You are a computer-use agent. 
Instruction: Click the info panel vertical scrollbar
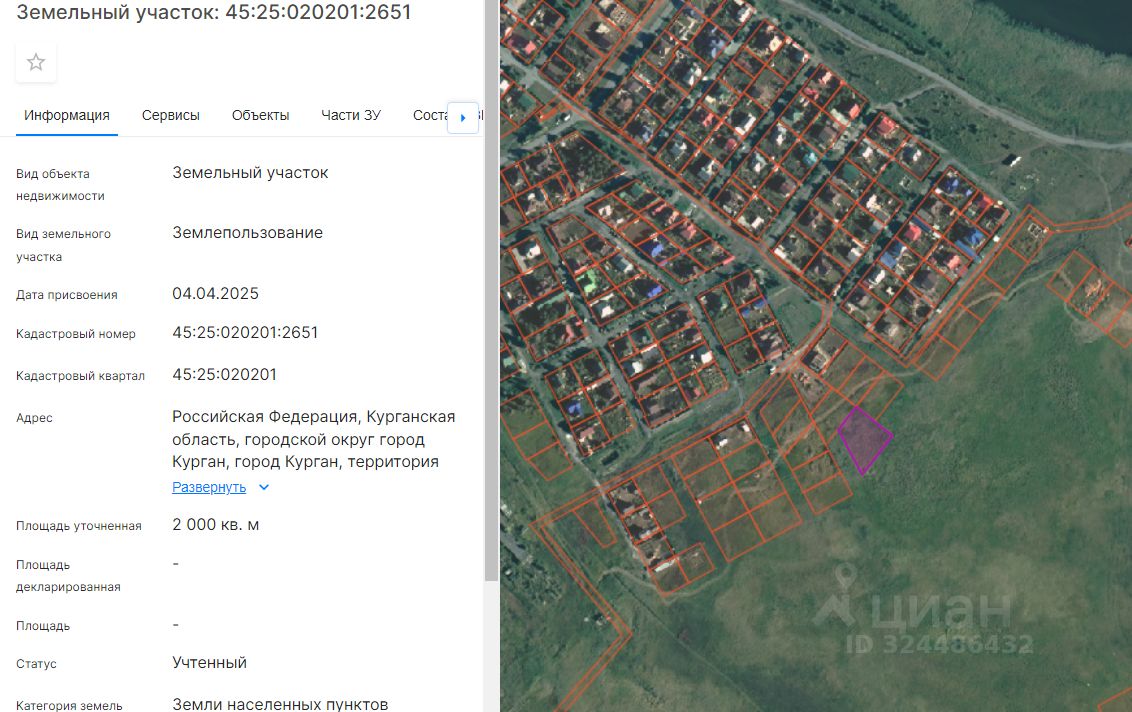(491, 289)
